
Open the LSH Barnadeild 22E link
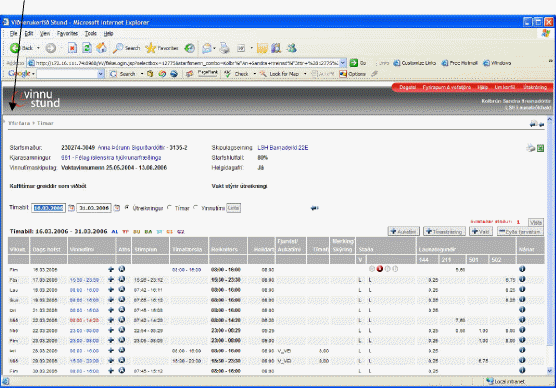point(283,148)
